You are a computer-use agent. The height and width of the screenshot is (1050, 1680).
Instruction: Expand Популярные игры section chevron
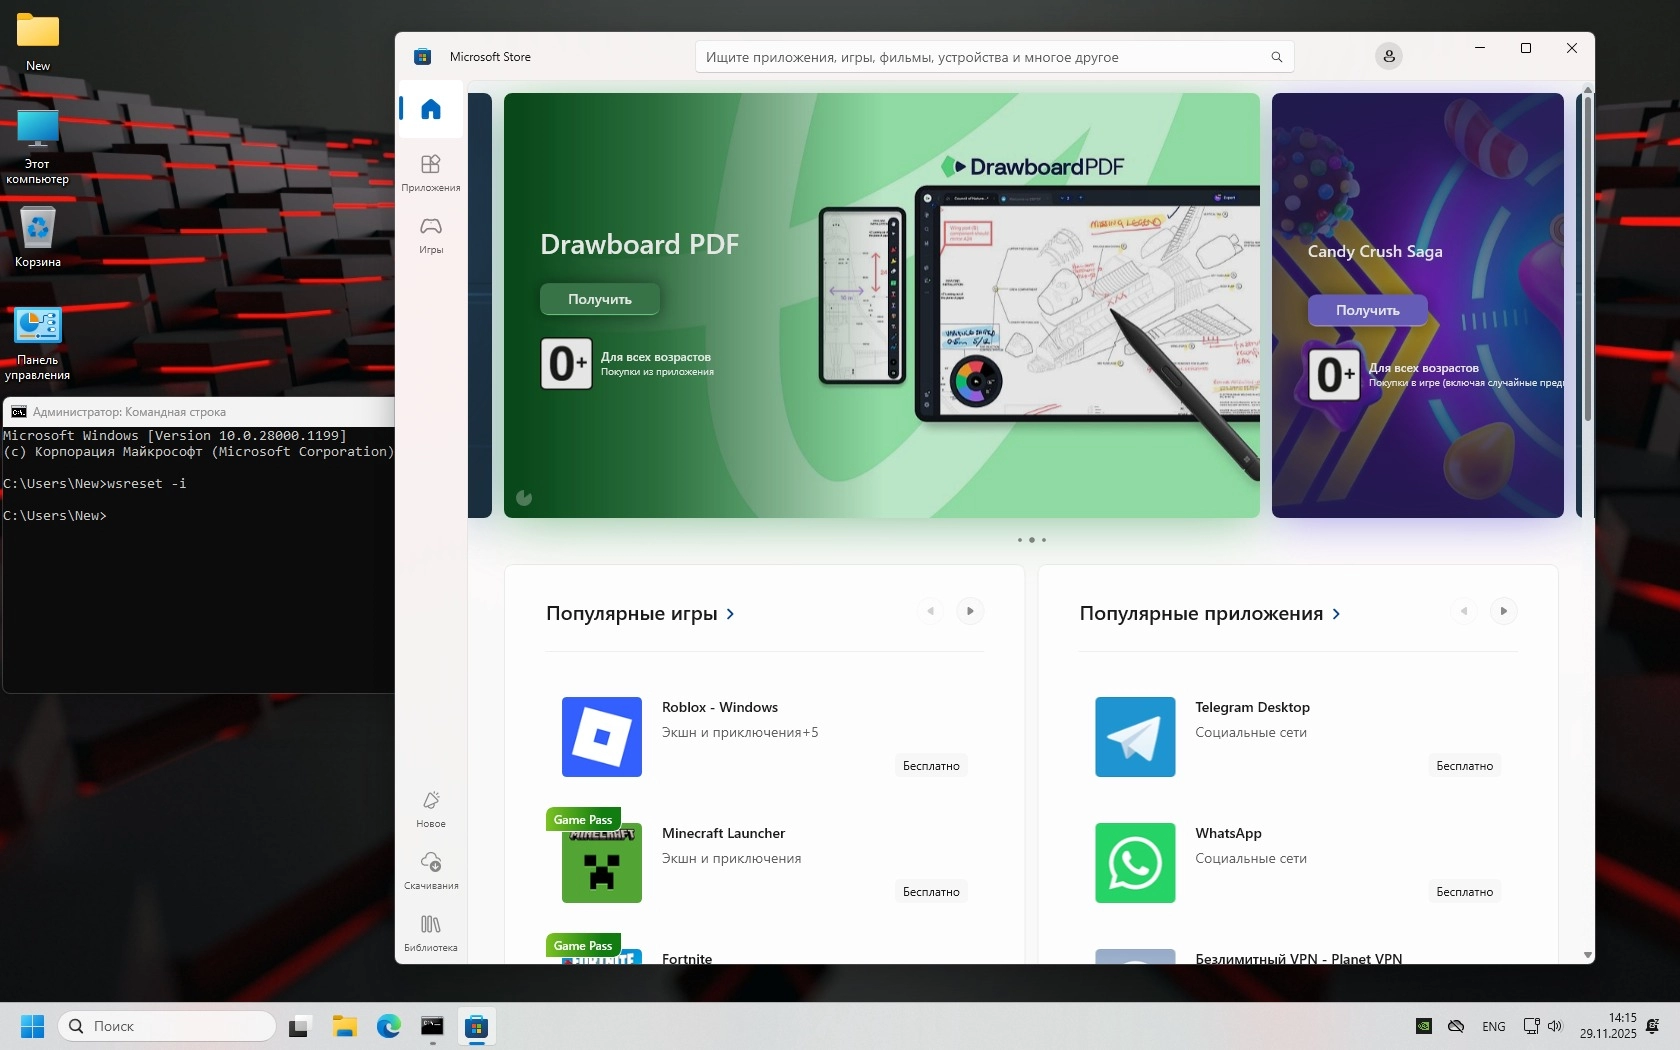pos(730,614)
